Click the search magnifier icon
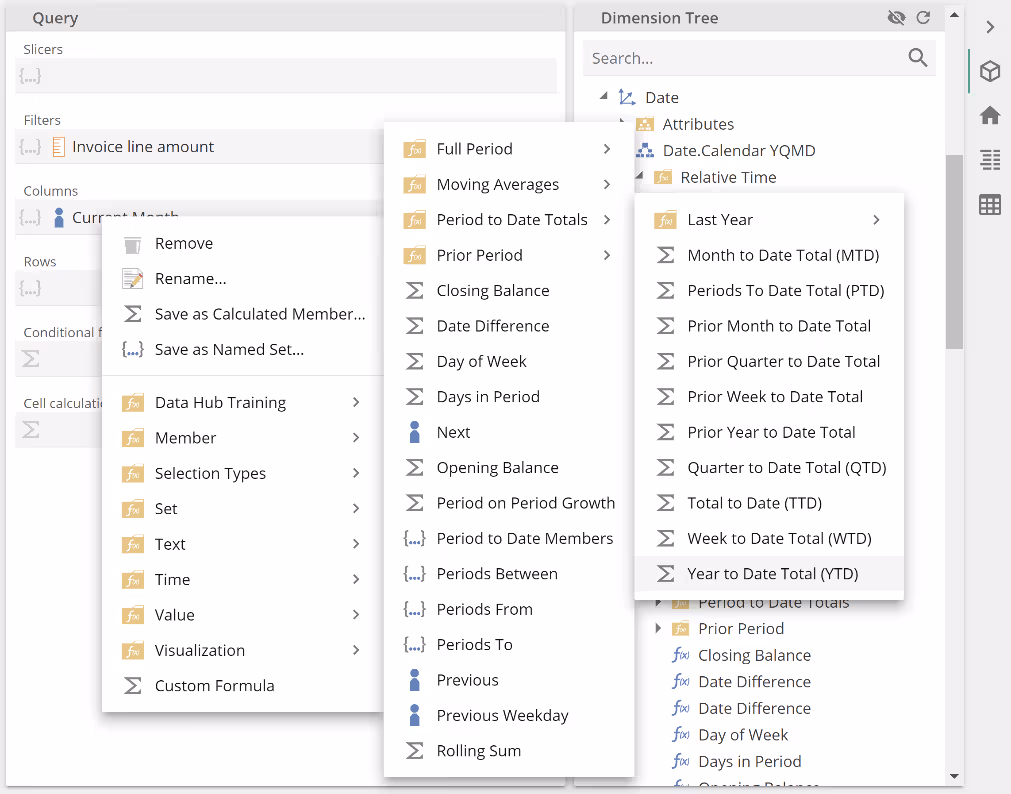 [x=917, y=58]
